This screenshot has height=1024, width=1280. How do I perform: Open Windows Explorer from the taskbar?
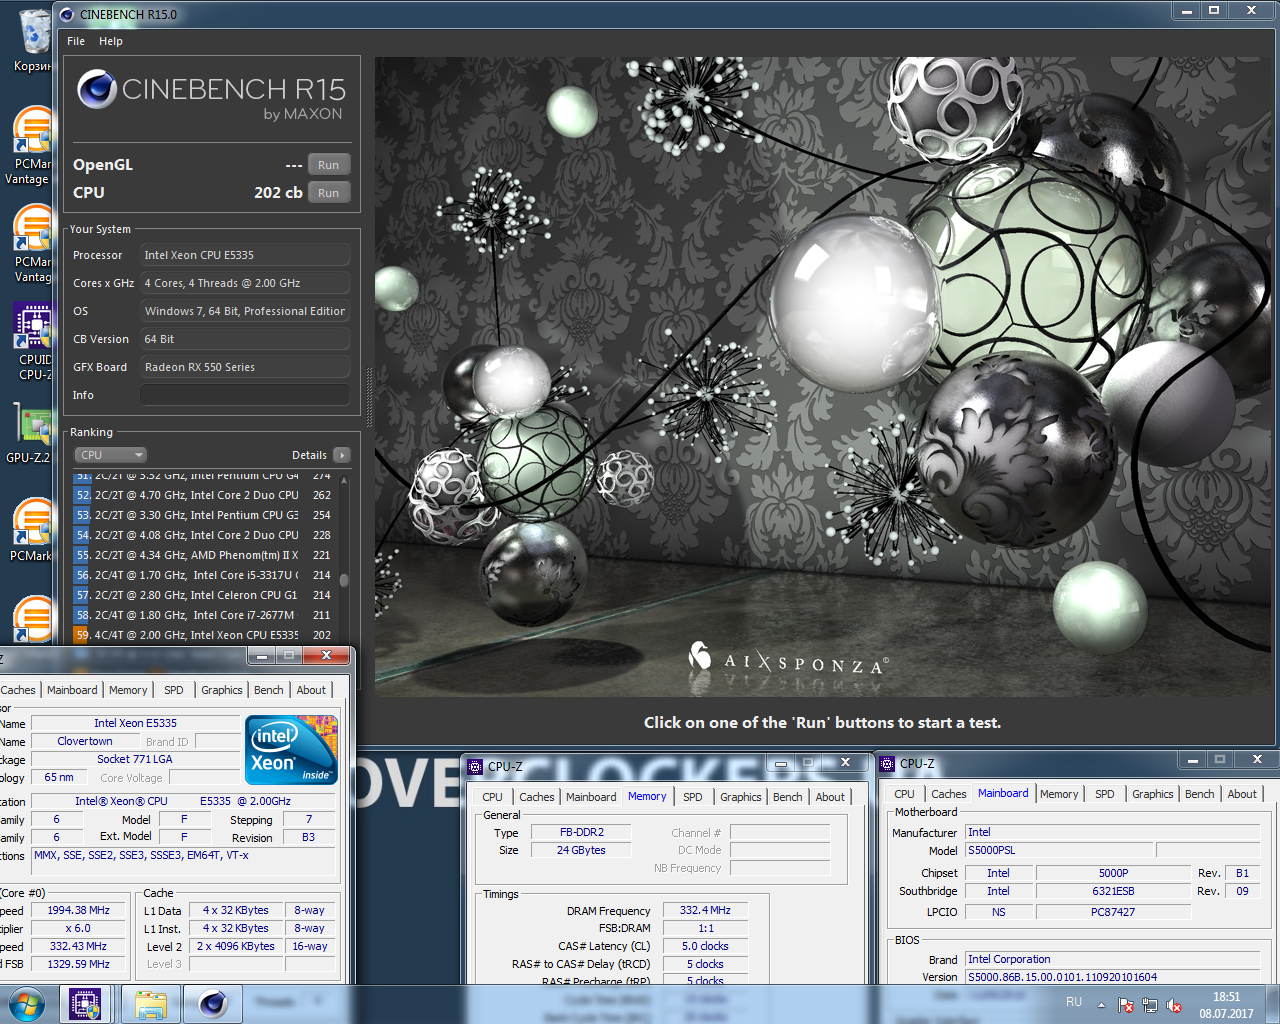150,1004
